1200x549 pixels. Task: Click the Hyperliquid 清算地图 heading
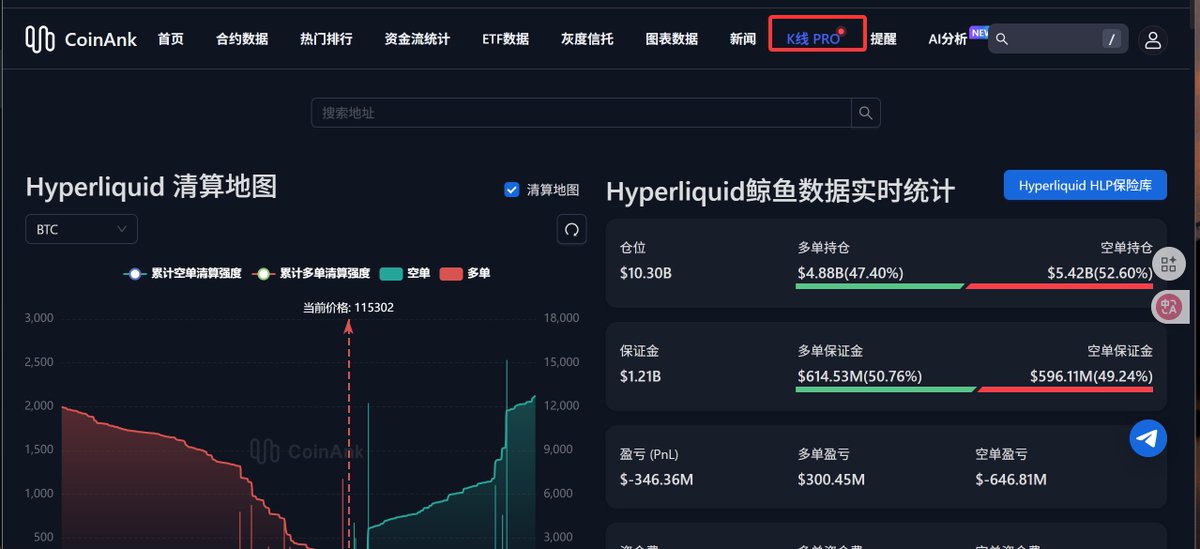tap(151, 187)
